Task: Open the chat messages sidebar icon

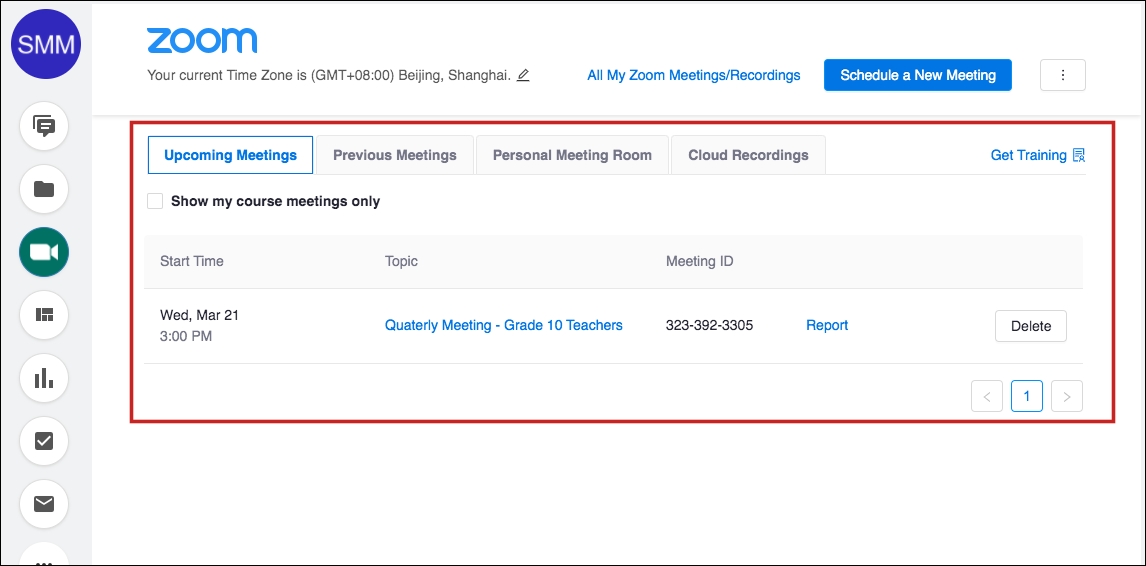Action: click(x=44, y=127)
